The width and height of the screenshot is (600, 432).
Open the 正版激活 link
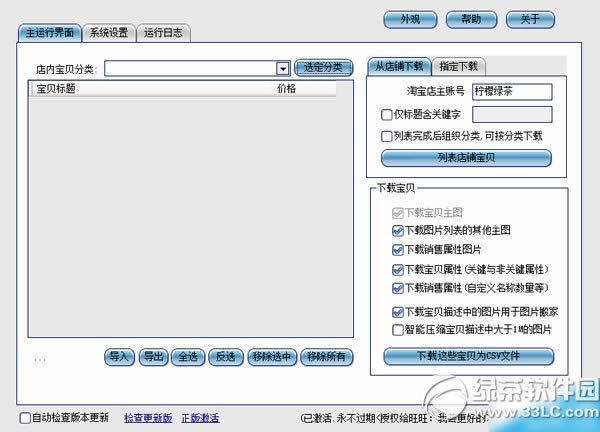point(200,418)
